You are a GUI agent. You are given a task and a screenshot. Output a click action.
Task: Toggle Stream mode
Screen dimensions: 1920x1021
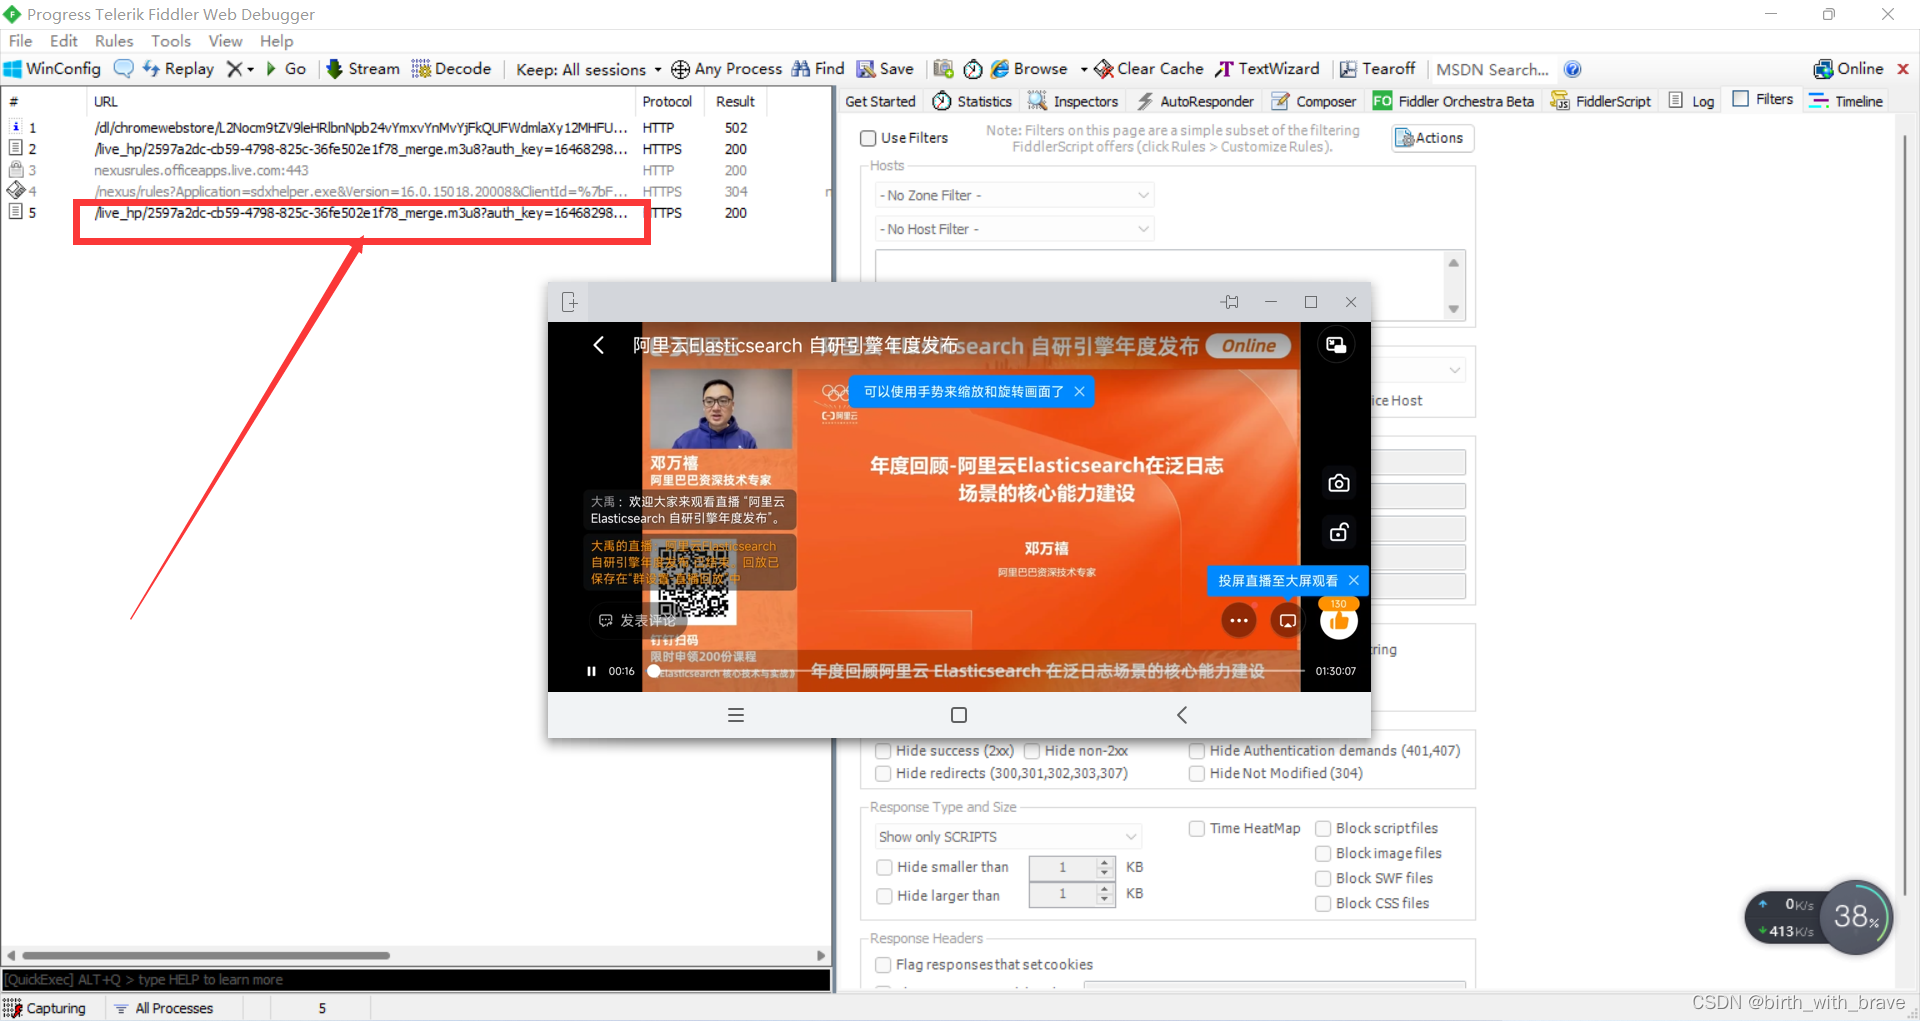coord(363,69)
